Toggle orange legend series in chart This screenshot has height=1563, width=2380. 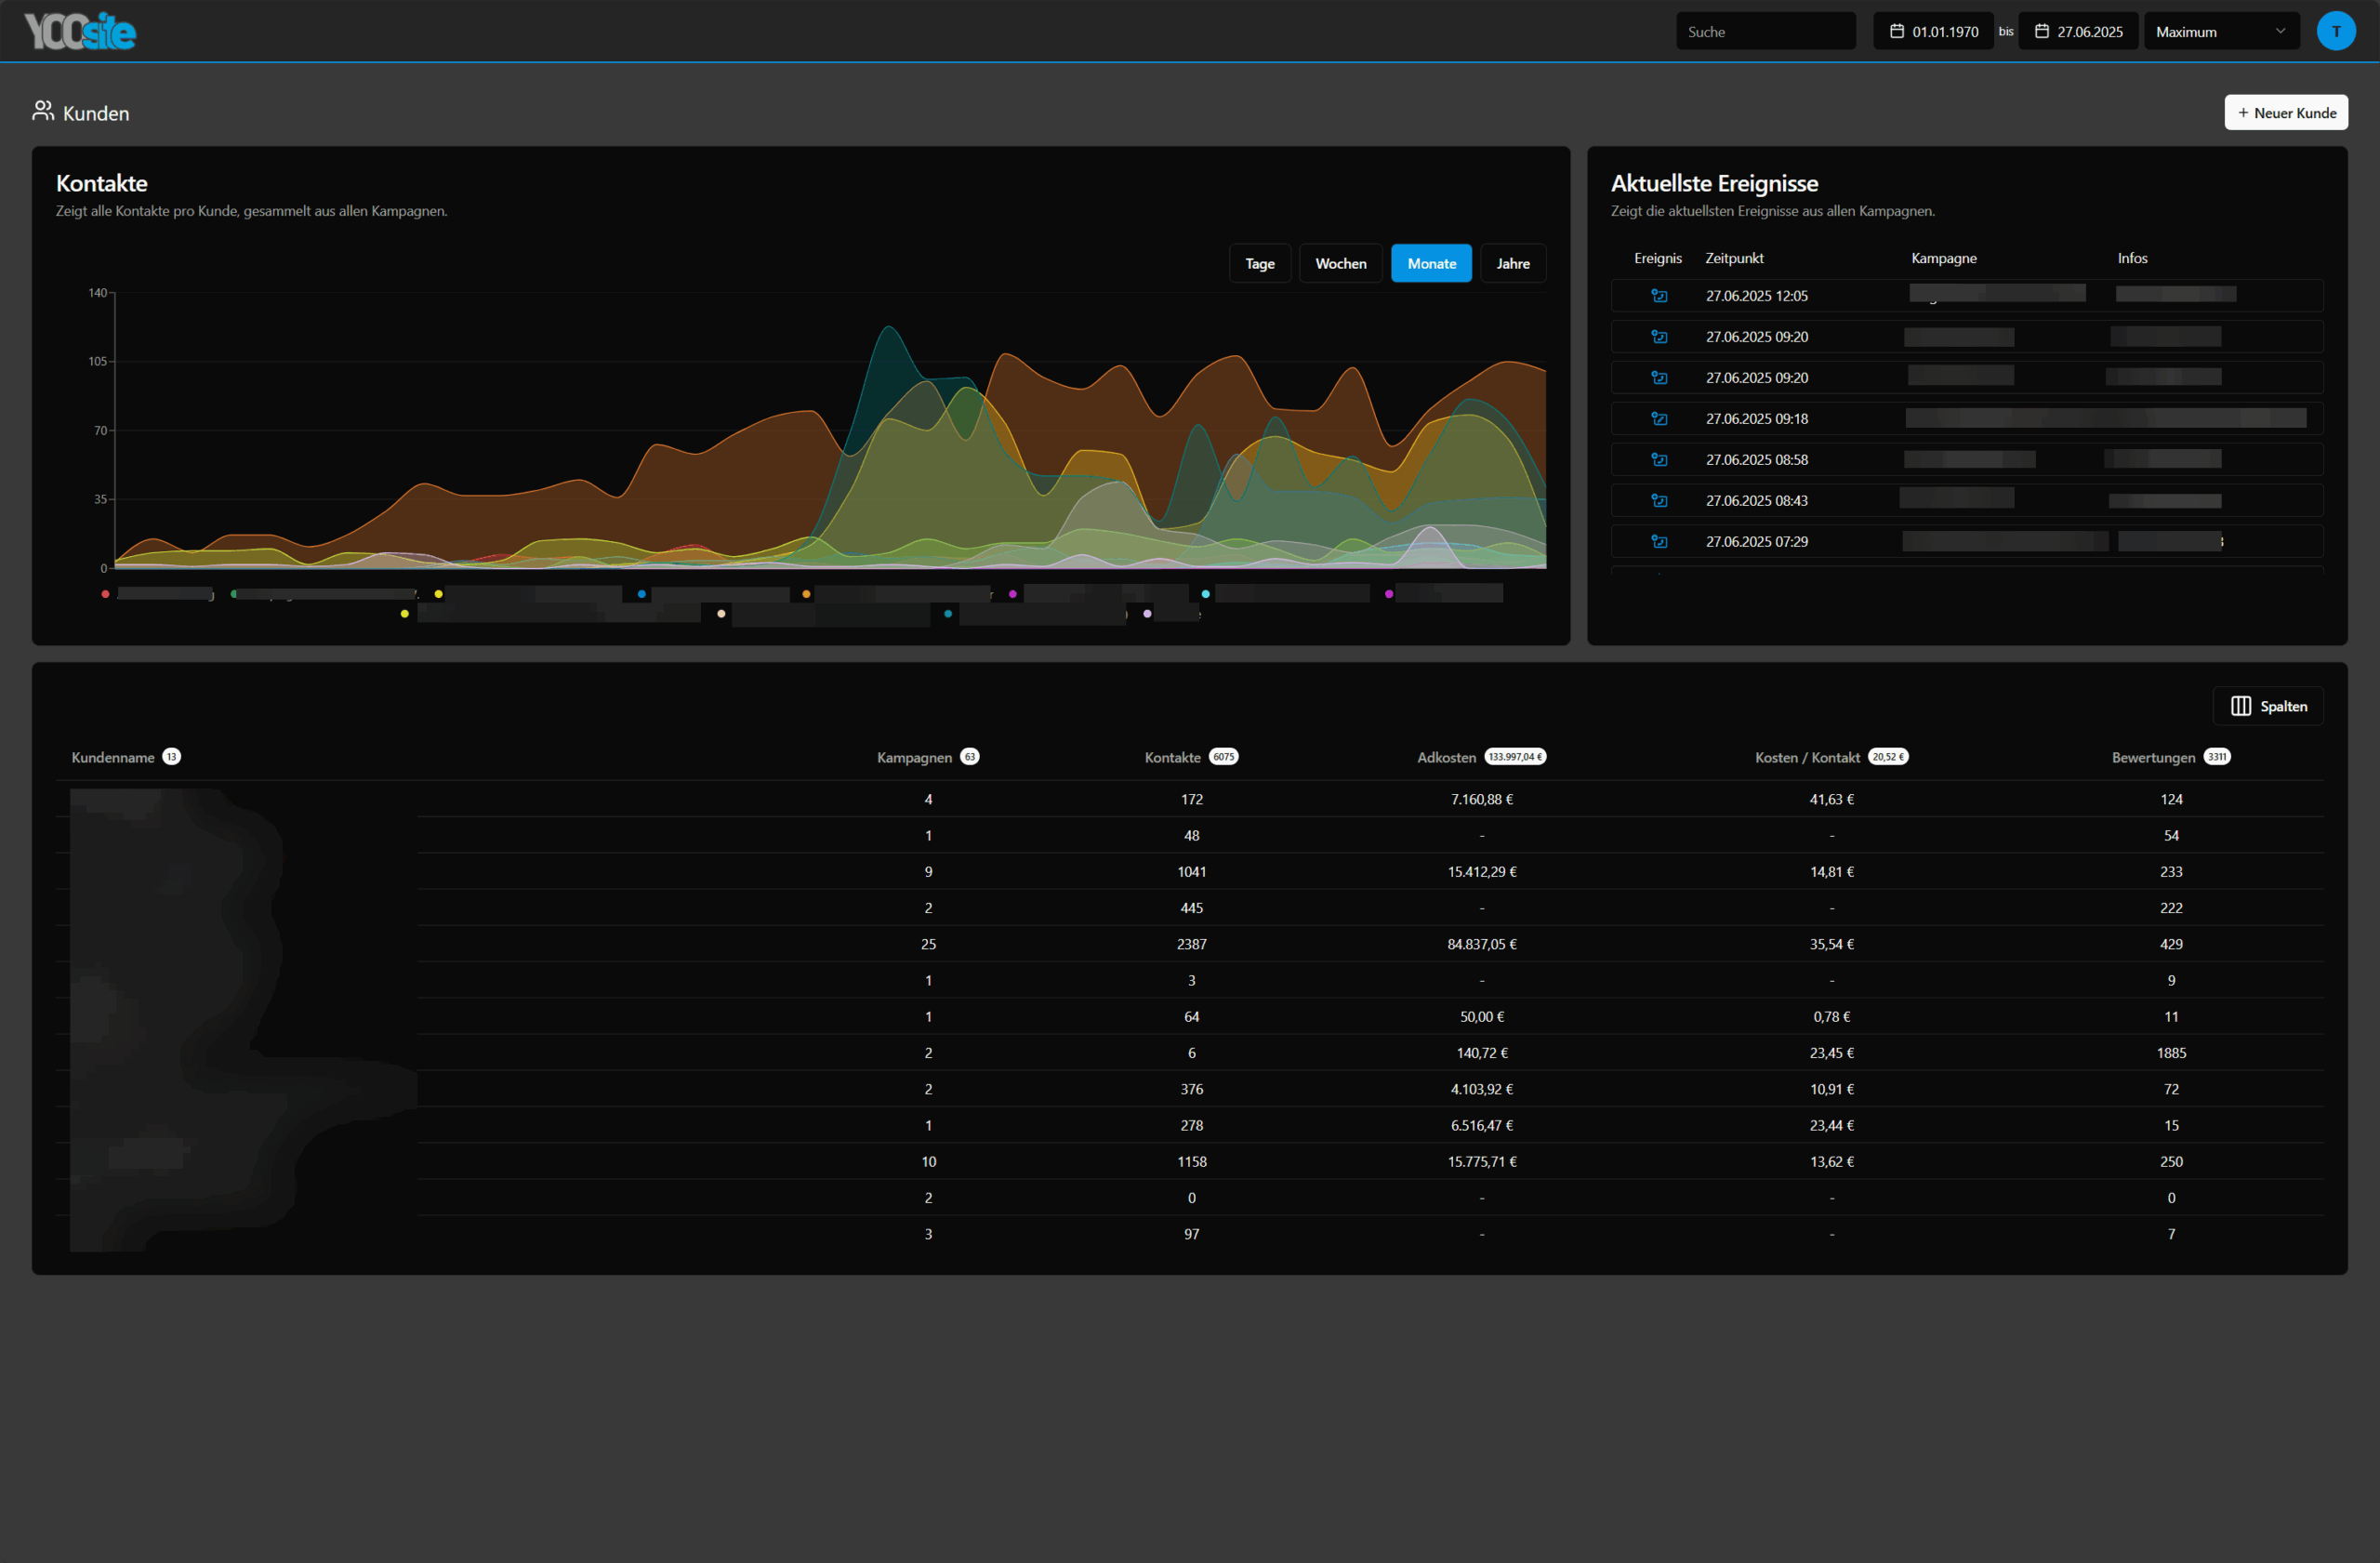806,594
